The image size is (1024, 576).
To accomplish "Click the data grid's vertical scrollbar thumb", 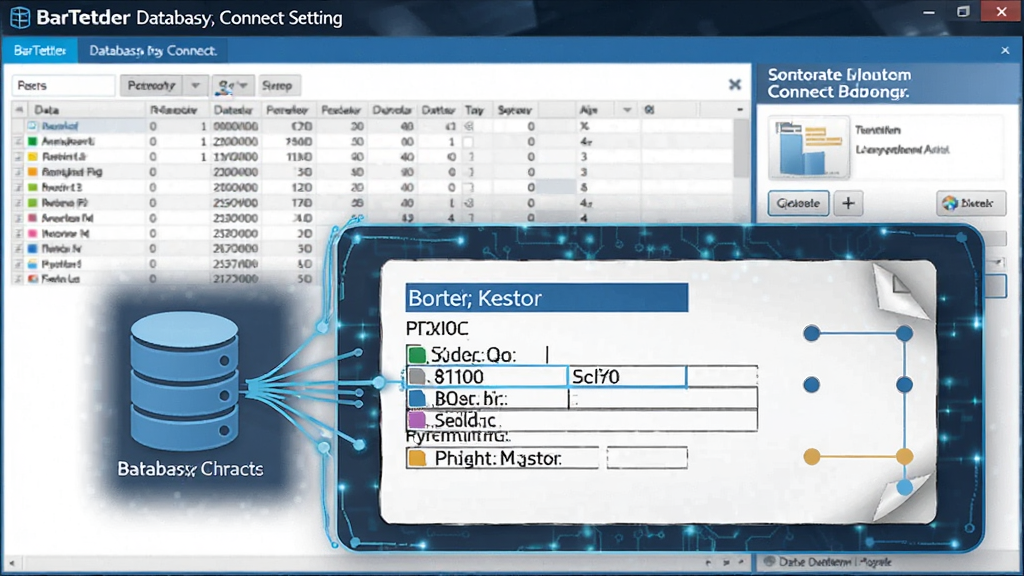I will [741, 148].
